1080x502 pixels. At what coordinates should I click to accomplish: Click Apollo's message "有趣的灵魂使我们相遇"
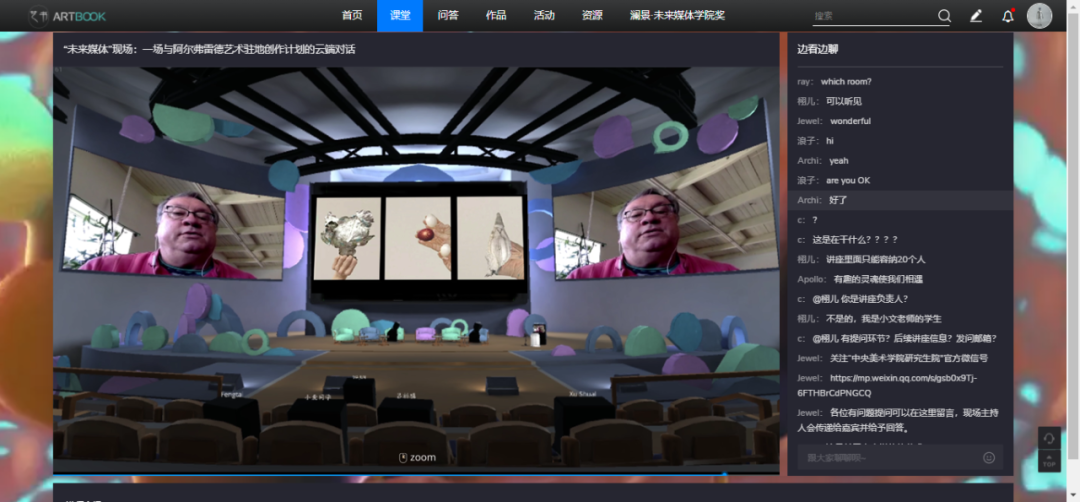click(x=878, y=280)
